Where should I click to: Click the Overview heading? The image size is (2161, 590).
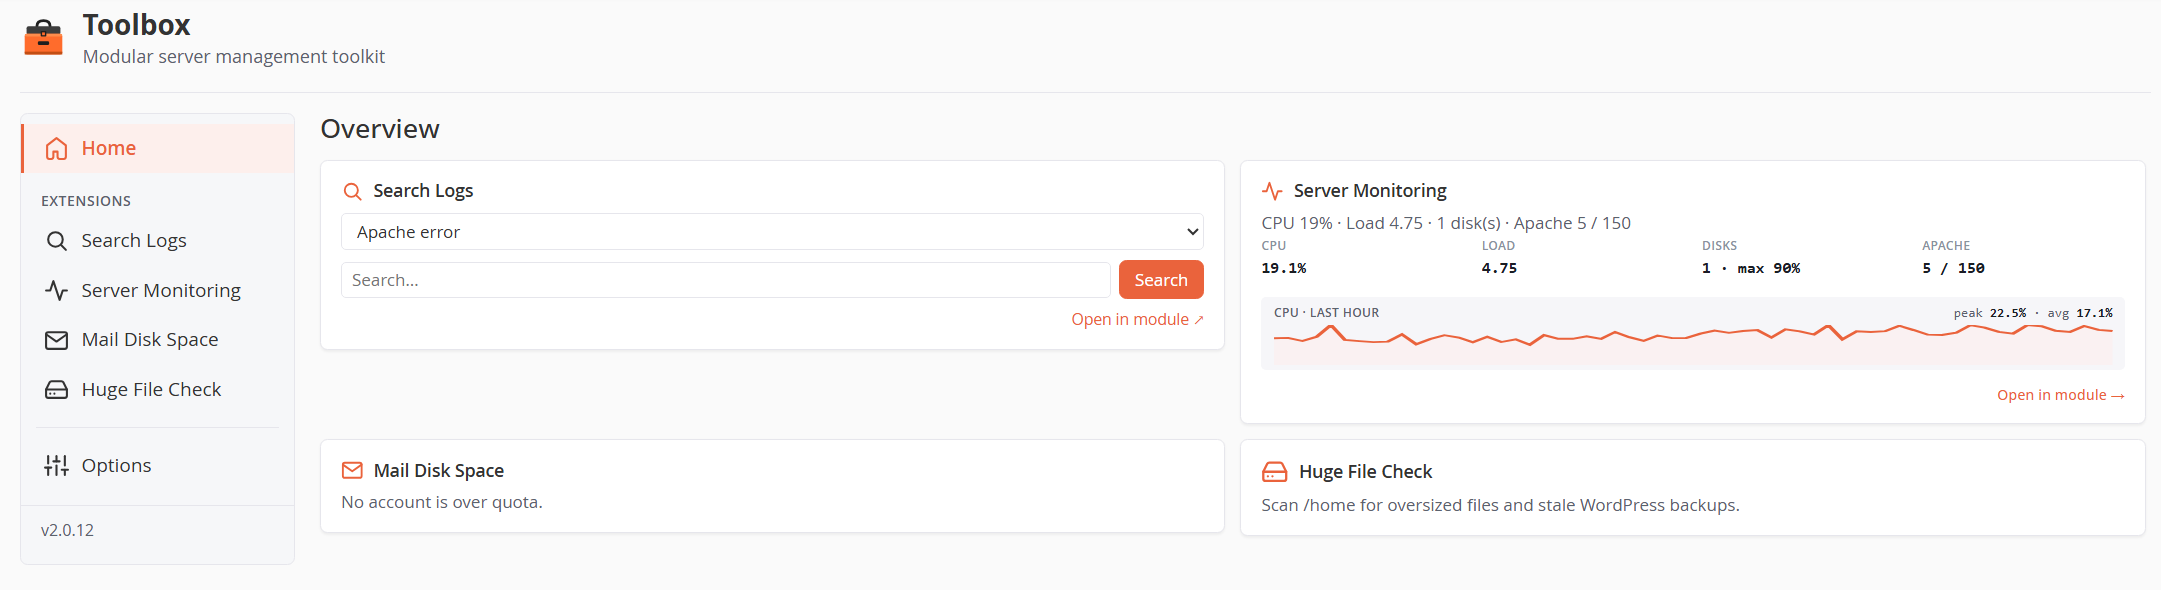[380, 129]
